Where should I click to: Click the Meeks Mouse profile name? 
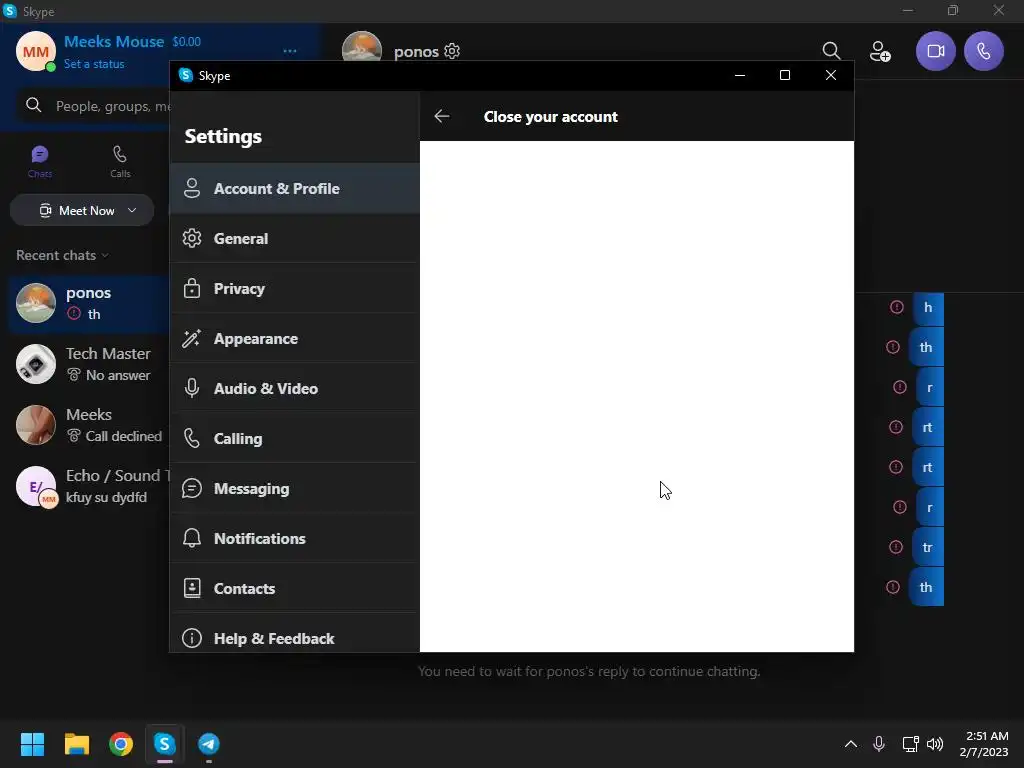(x=114, y=42)
